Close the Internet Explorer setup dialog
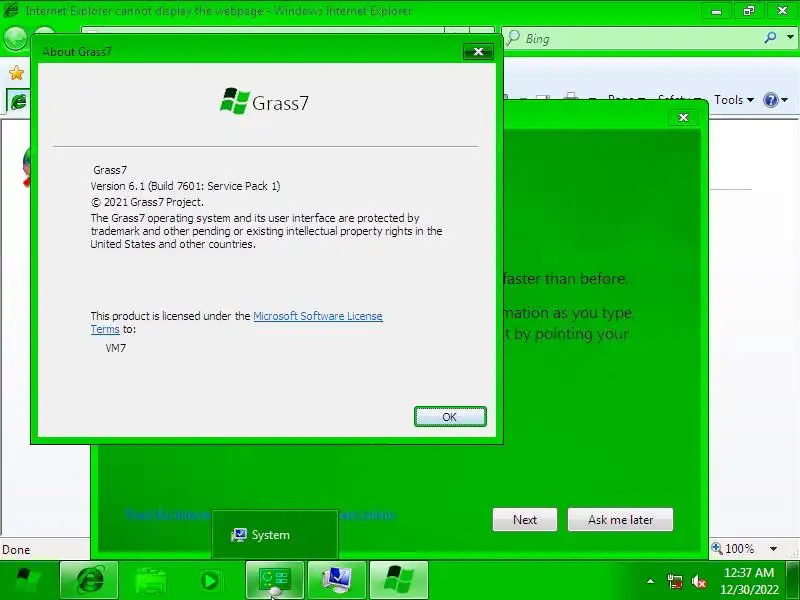This screenshot has height=600, width=800. 683,118
